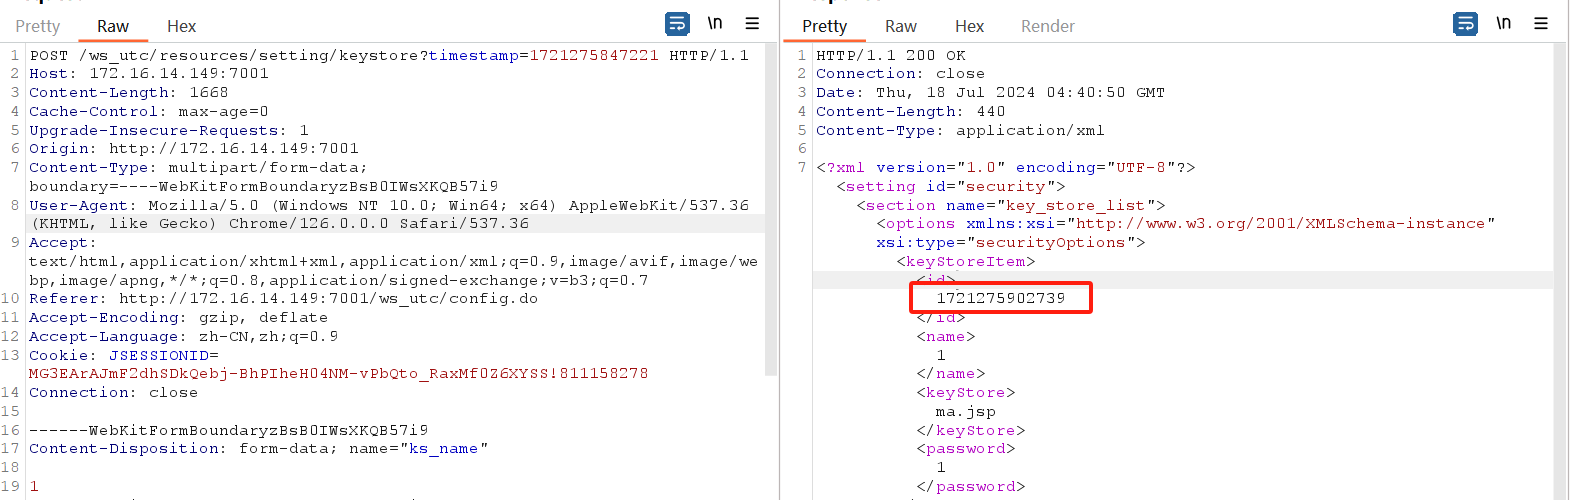1572x500 pixels.
Task: Click ma.jsp keyStore value
Action: tap(966, 411)
